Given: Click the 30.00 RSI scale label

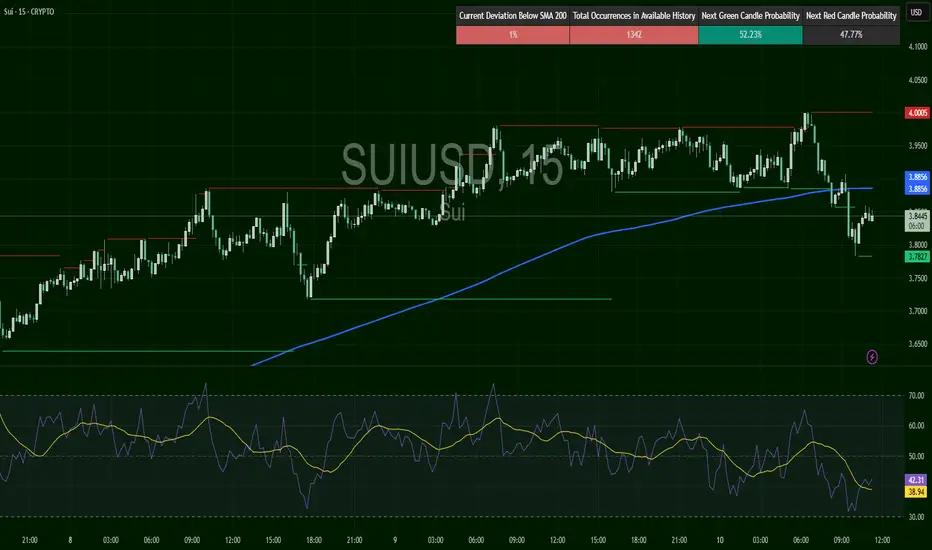Looking at the screenshot, I should [916, 517].
